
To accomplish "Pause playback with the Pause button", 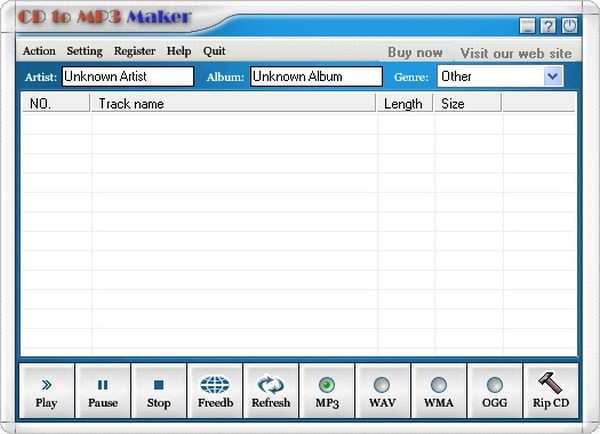I will [x=102, y=385].
